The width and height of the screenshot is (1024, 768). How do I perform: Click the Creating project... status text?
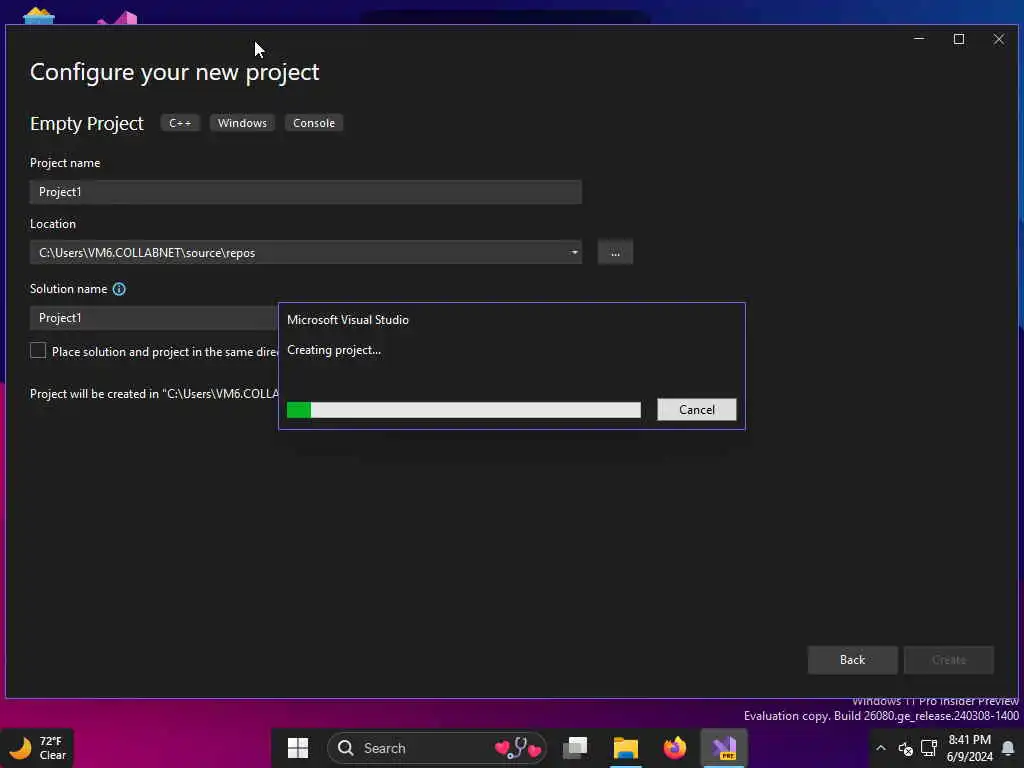coord(334,350)
